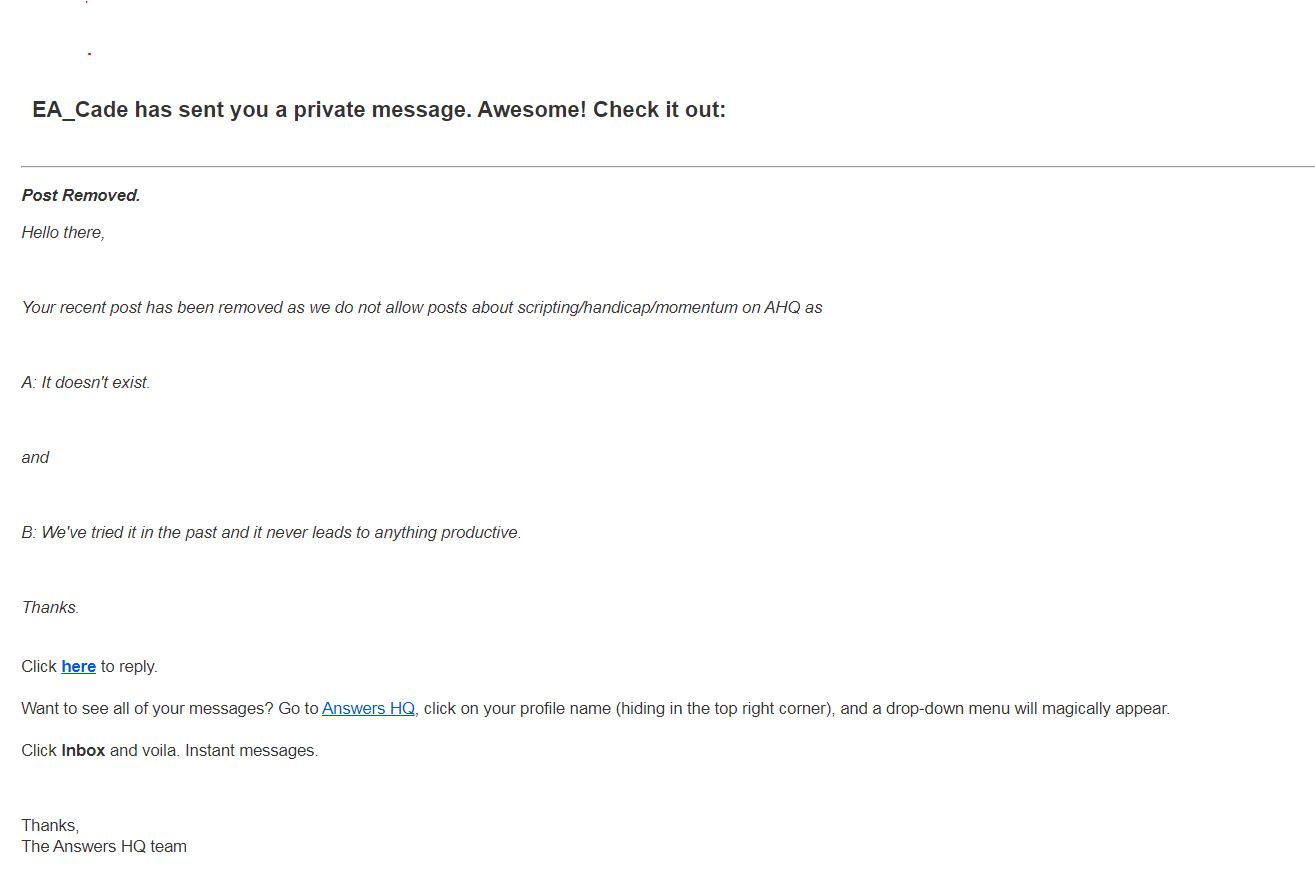Select the "A: It doesn't exist." line
This screenshot has height=887, width=1315.
(x=86, y=382)
